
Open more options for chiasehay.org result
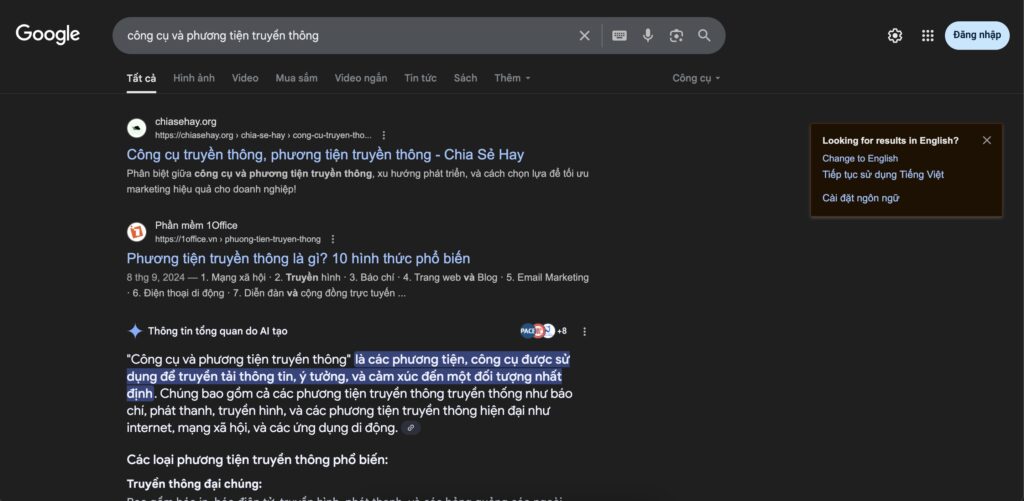click(x=384, y=135)
